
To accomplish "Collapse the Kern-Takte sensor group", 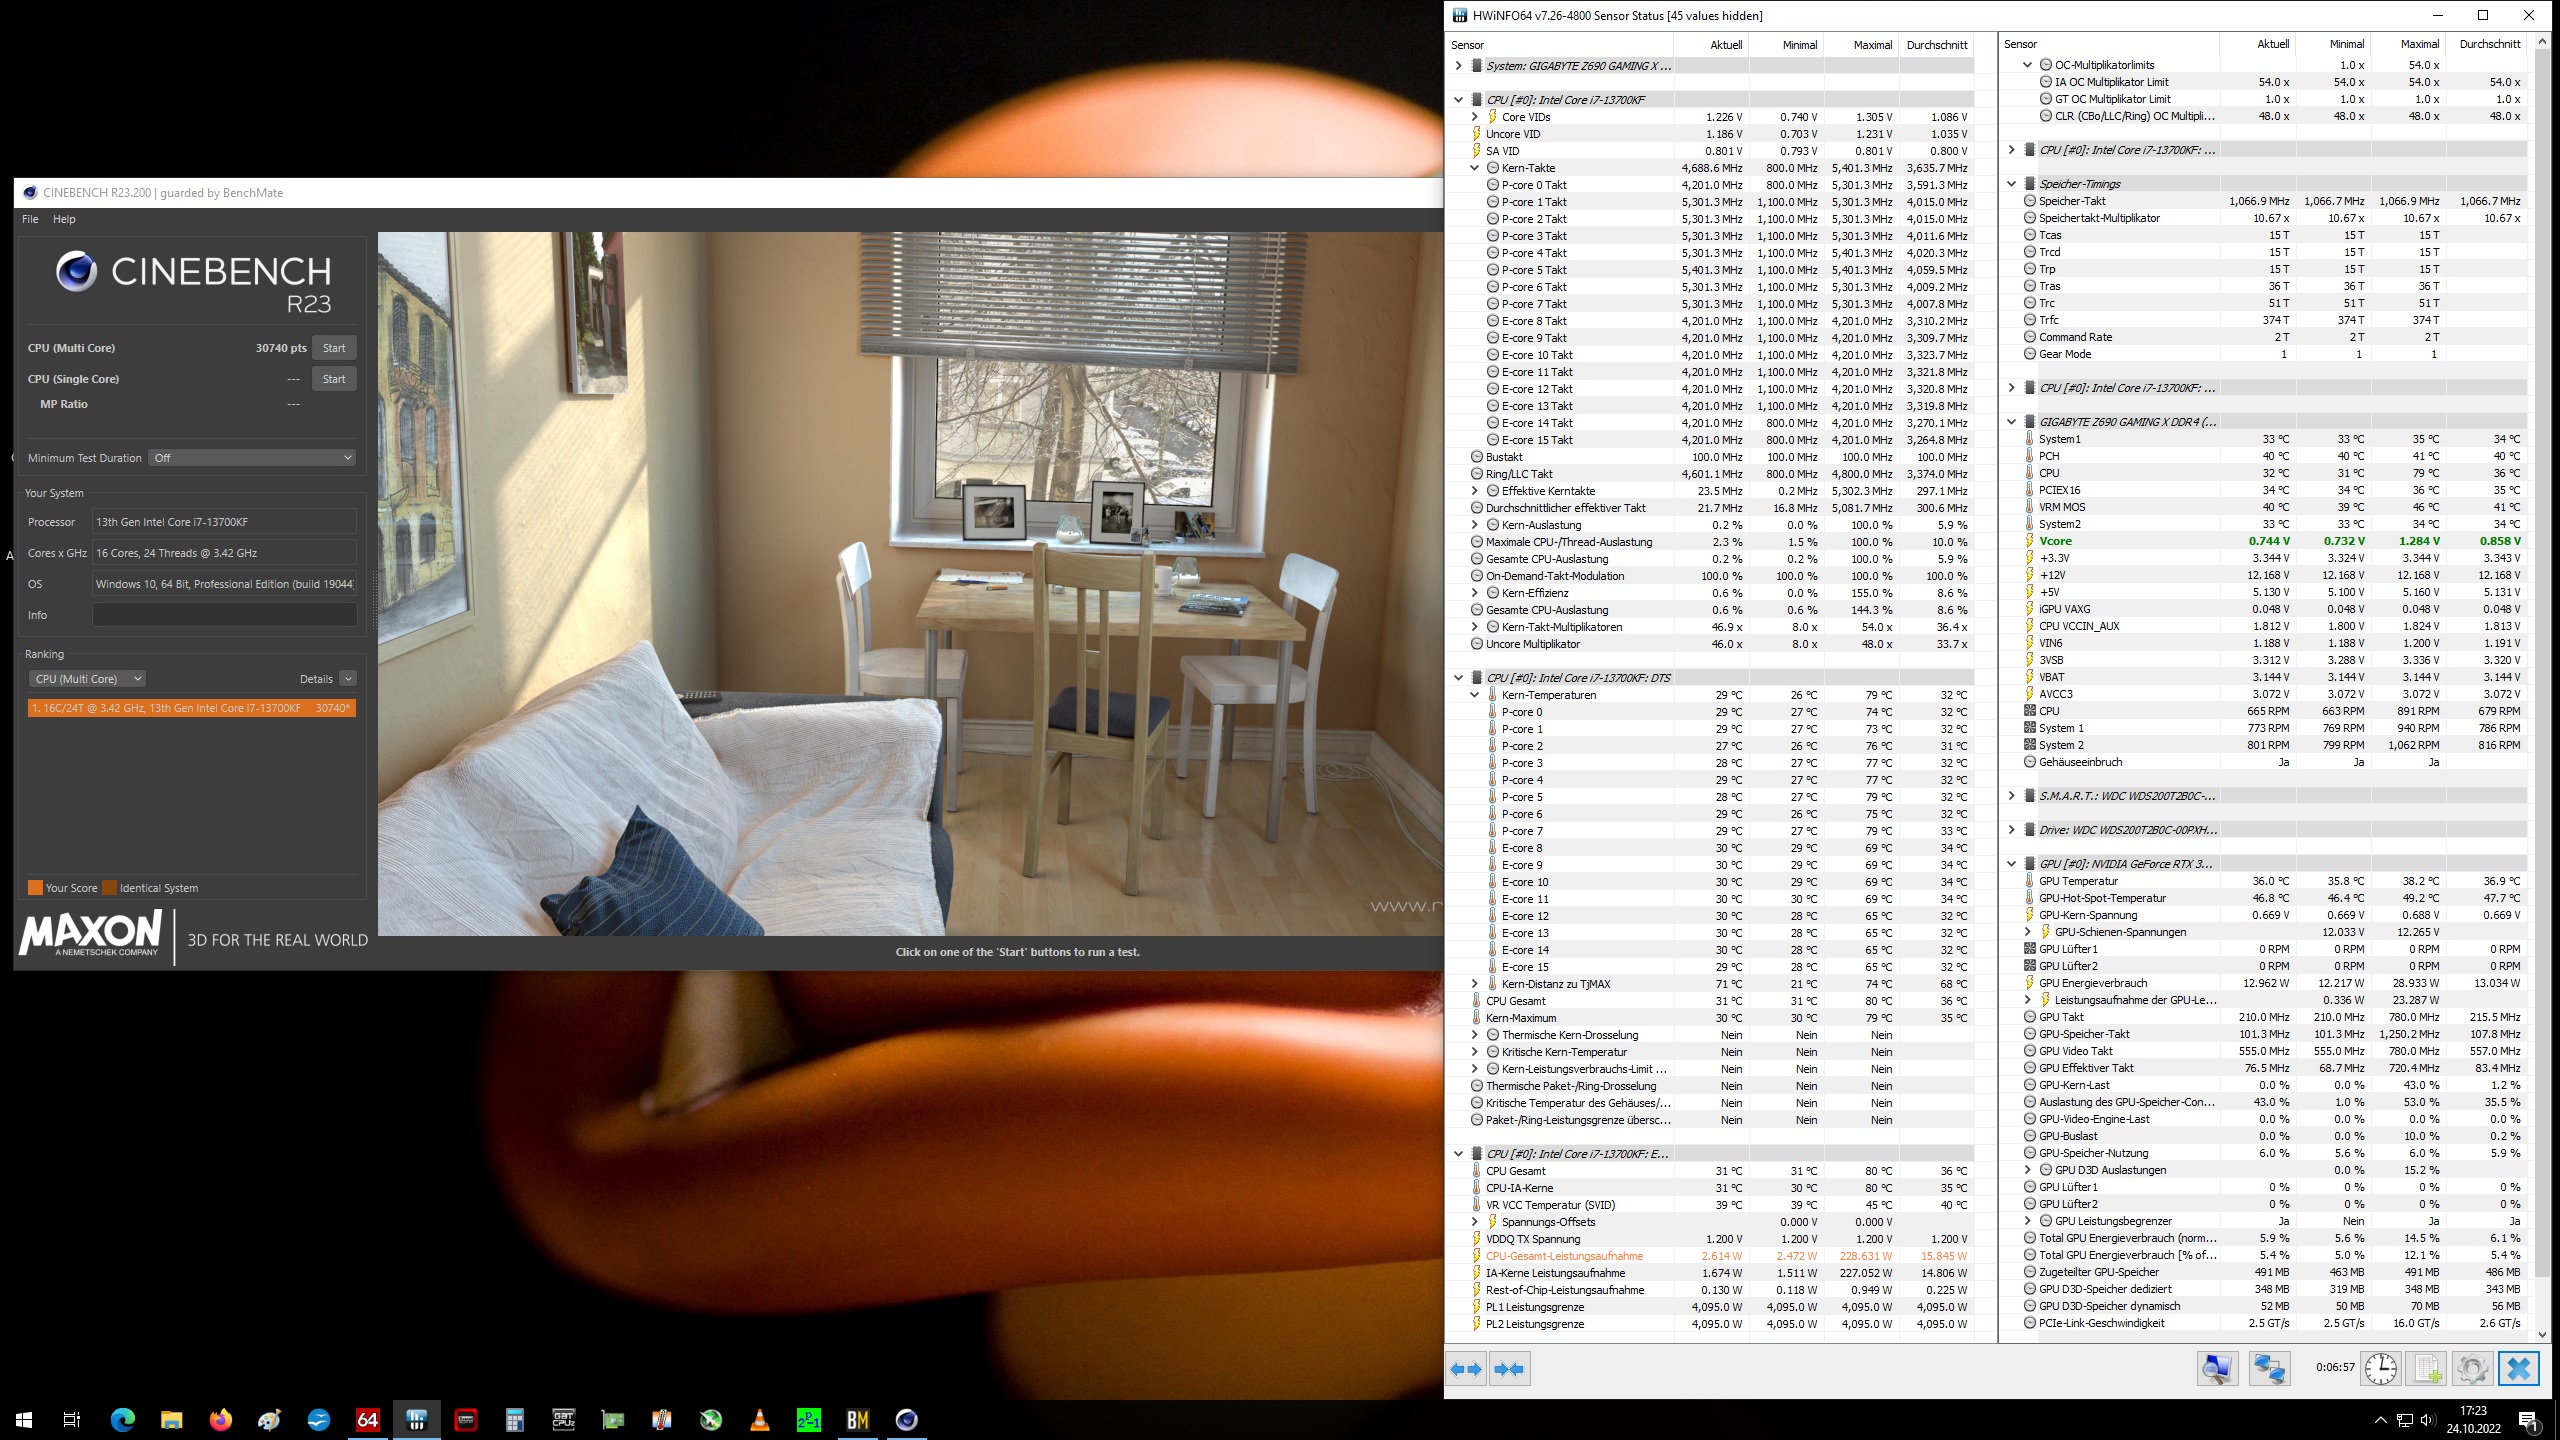I will [x=1474, y=168].
